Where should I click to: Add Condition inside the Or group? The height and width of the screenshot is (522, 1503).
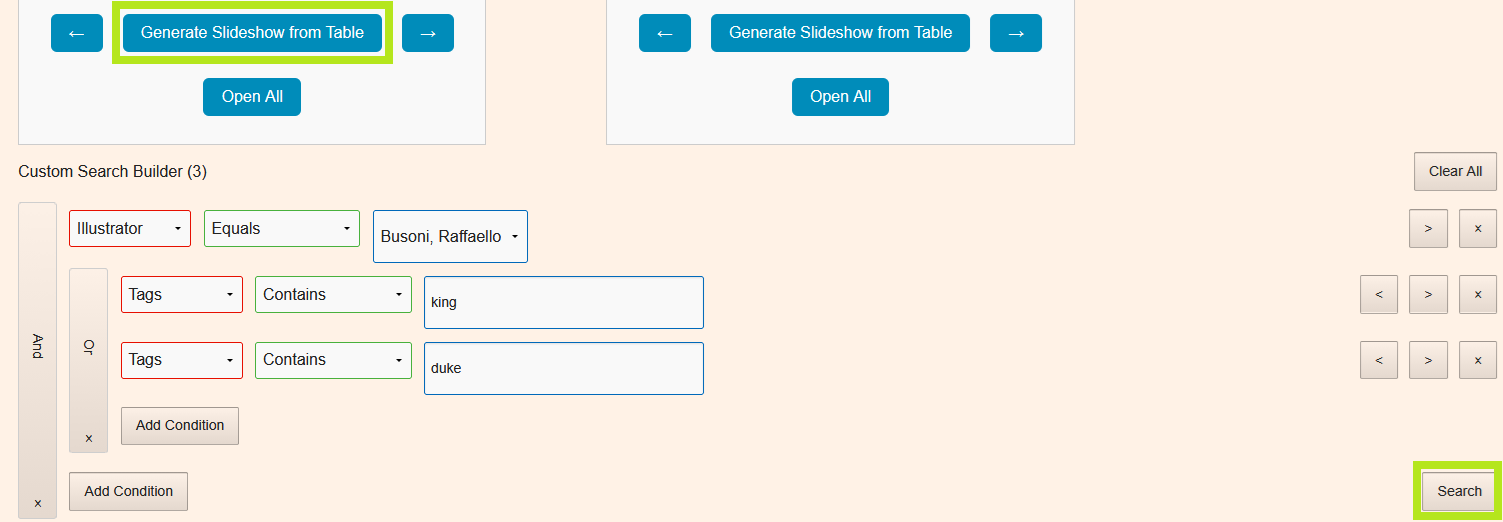tap(180, 425)
